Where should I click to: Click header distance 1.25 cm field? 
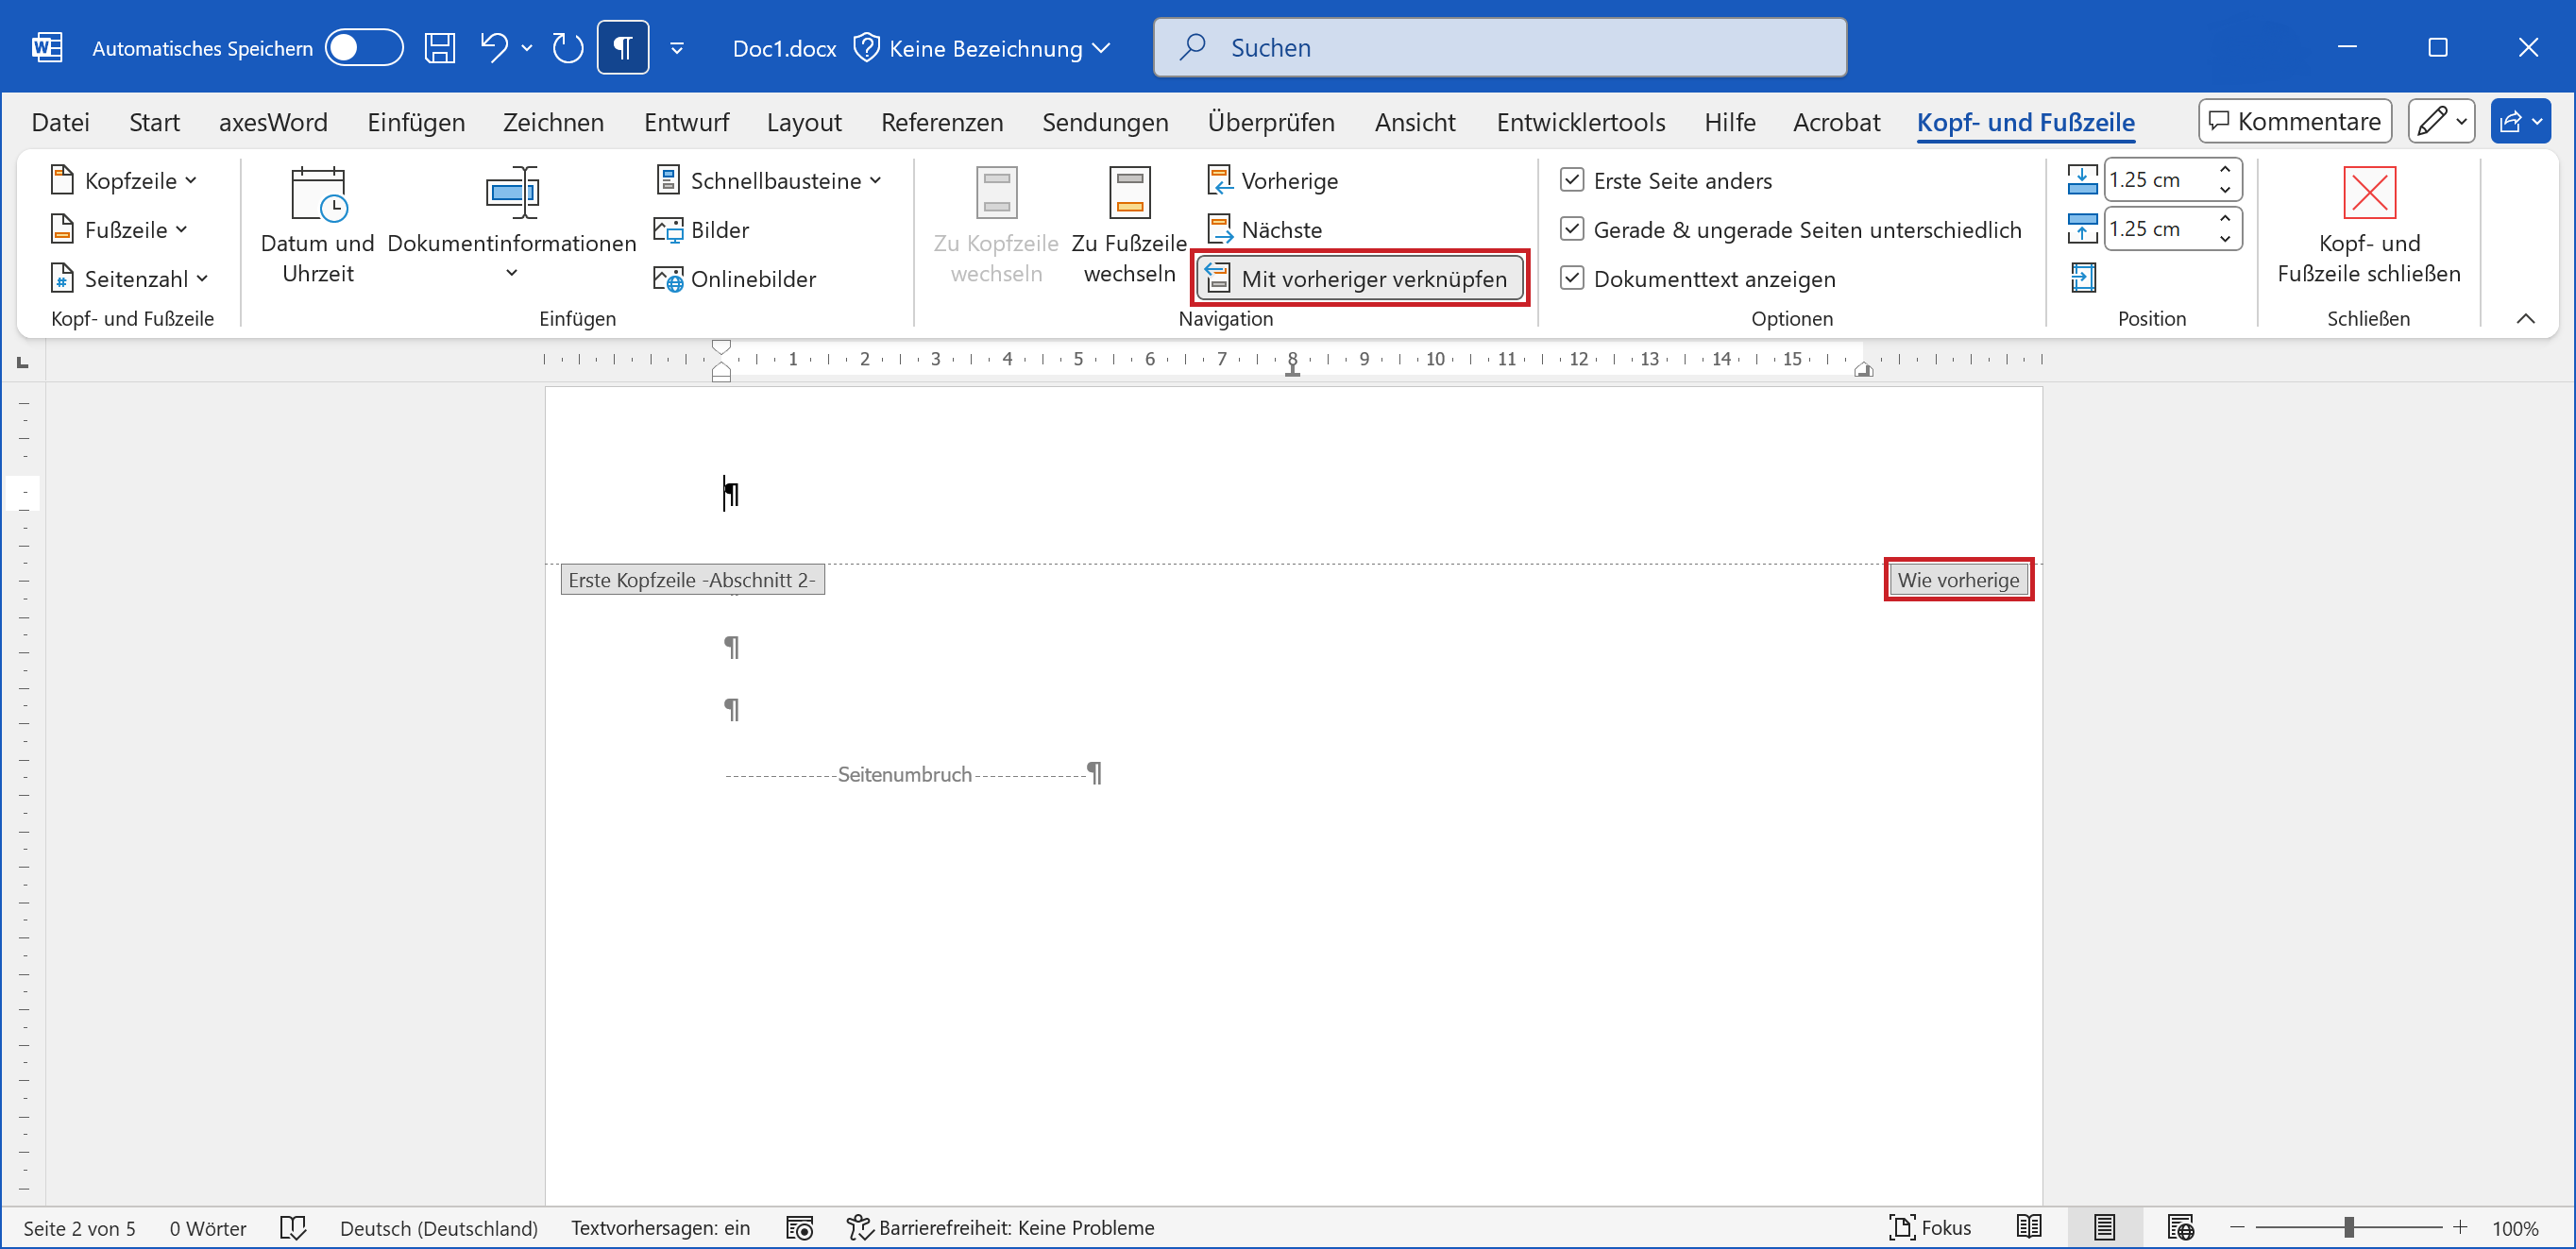2158,180
